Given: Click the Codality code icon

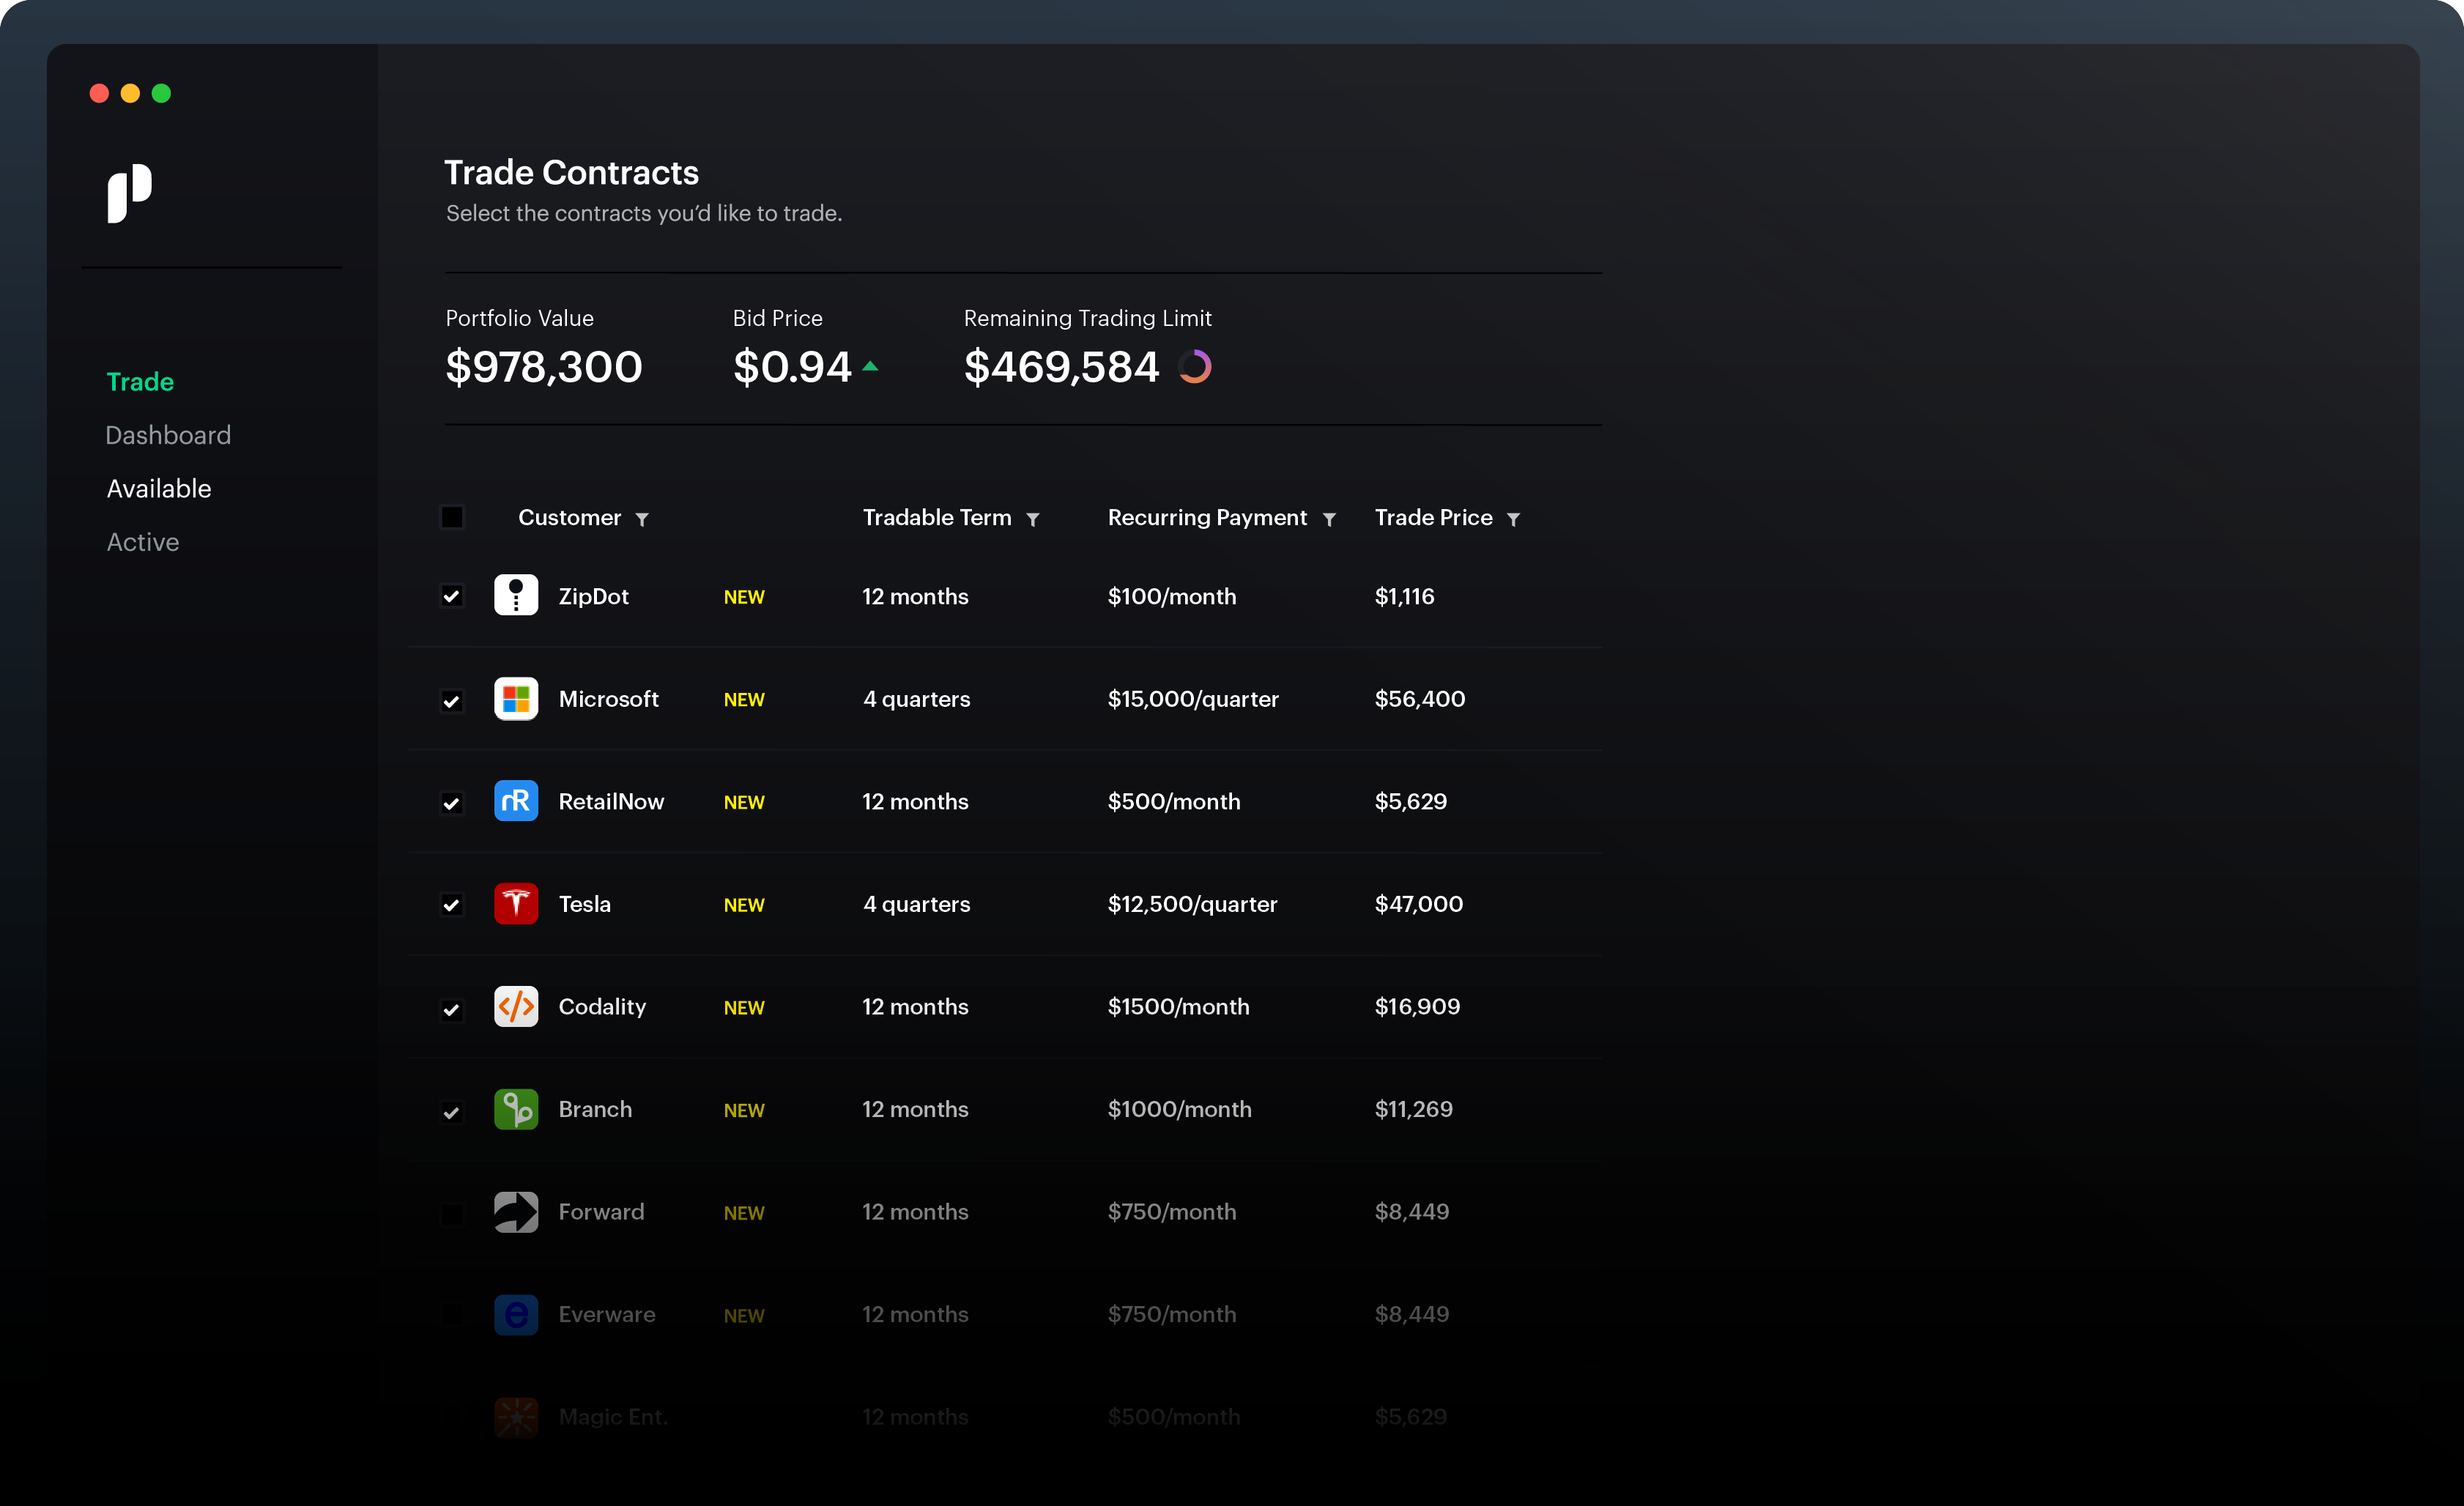Looking at the screenshot, I should tap(516, 1007).
